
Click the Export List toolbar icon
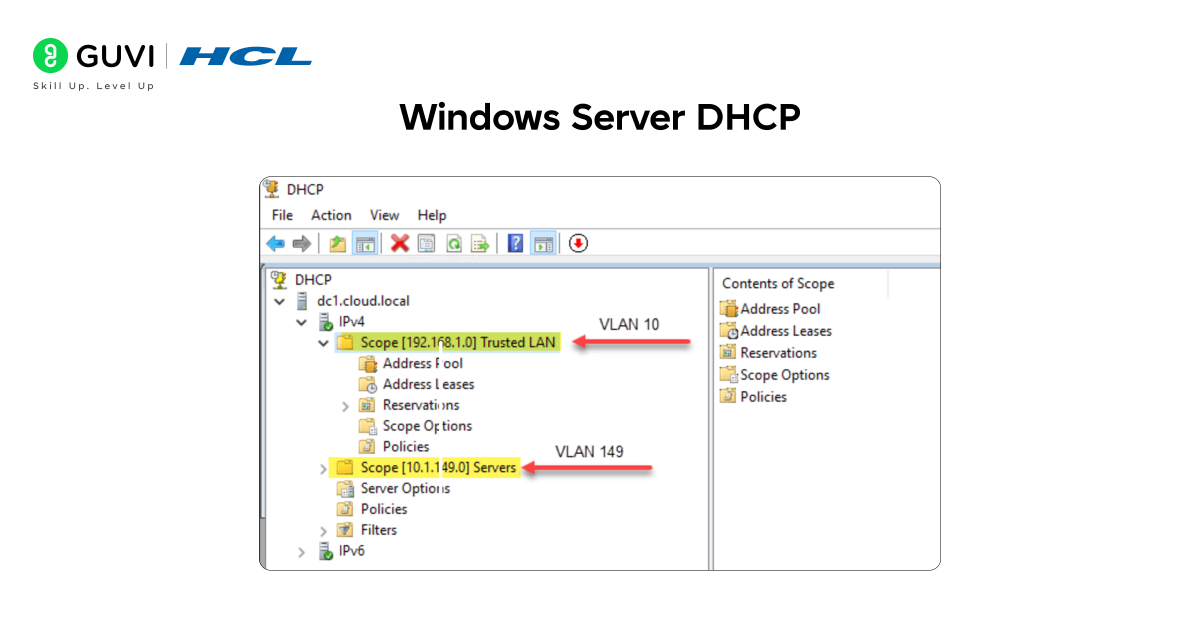click(x=479, y=243)
